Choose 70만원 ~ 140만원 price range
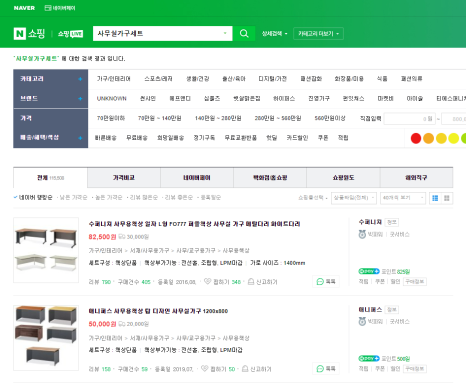This screenshot has width=466, height=383. 160,118
